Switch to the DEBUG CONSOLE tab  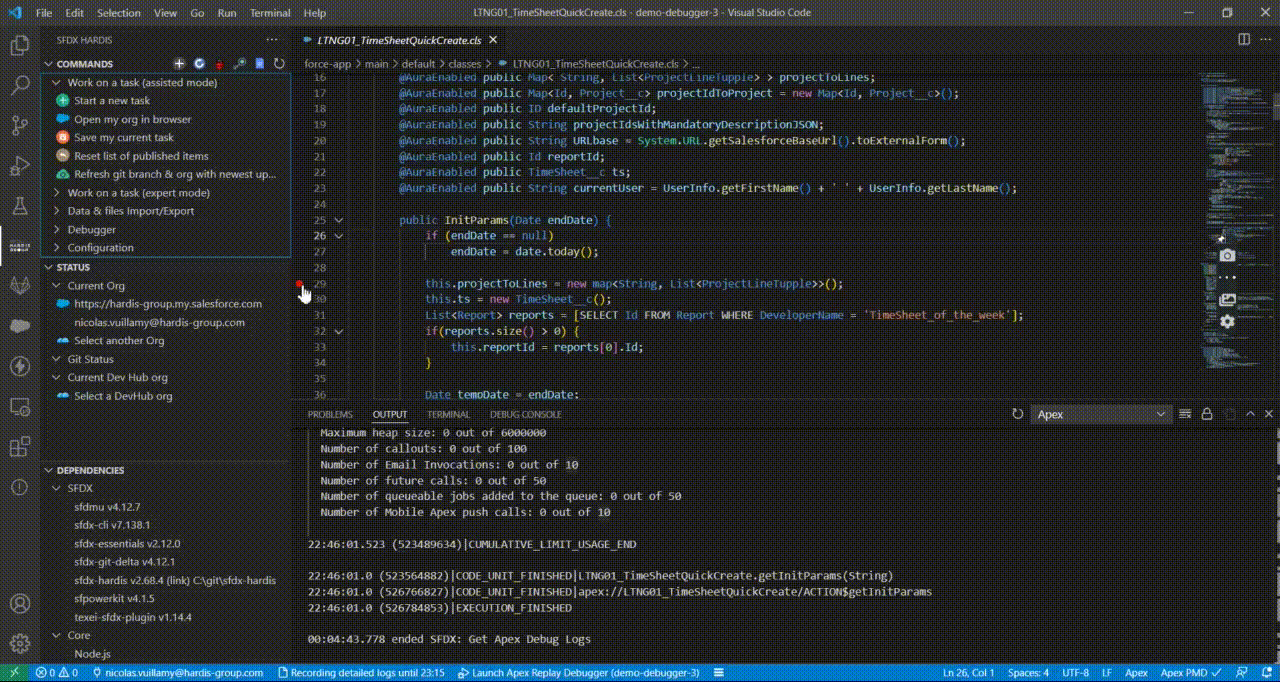click(x=526, y=414)
